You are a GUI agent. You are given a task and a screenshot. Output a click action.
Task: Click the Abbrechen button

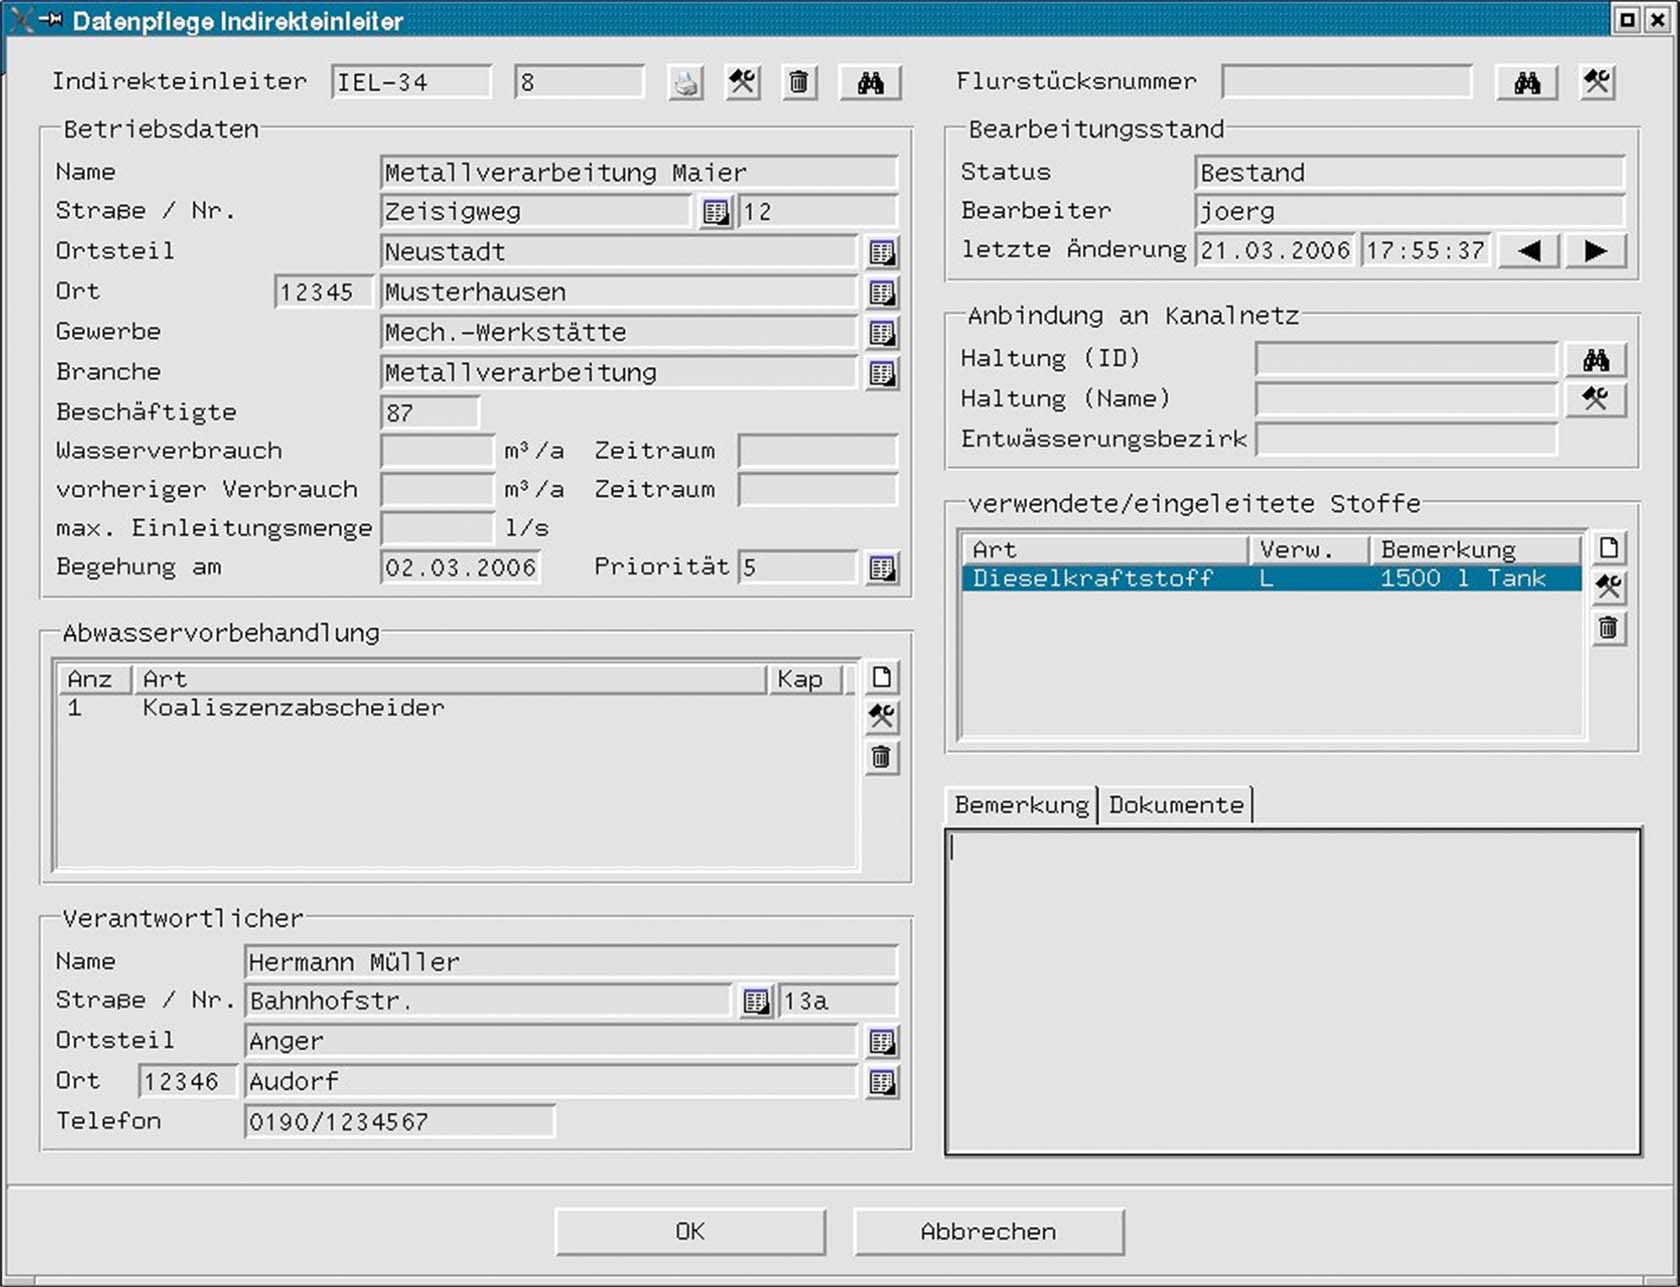(x=988, y=1231)
